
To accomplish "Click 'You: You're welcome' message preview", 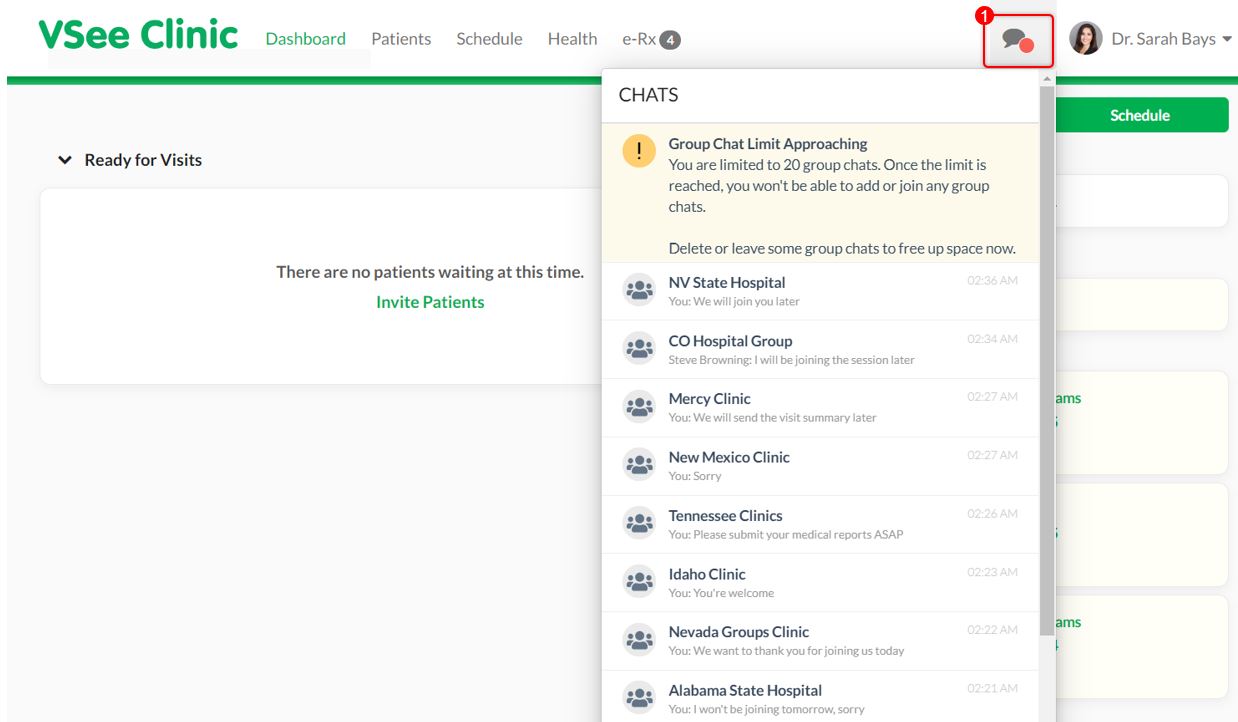I will (x=721, y=593).
